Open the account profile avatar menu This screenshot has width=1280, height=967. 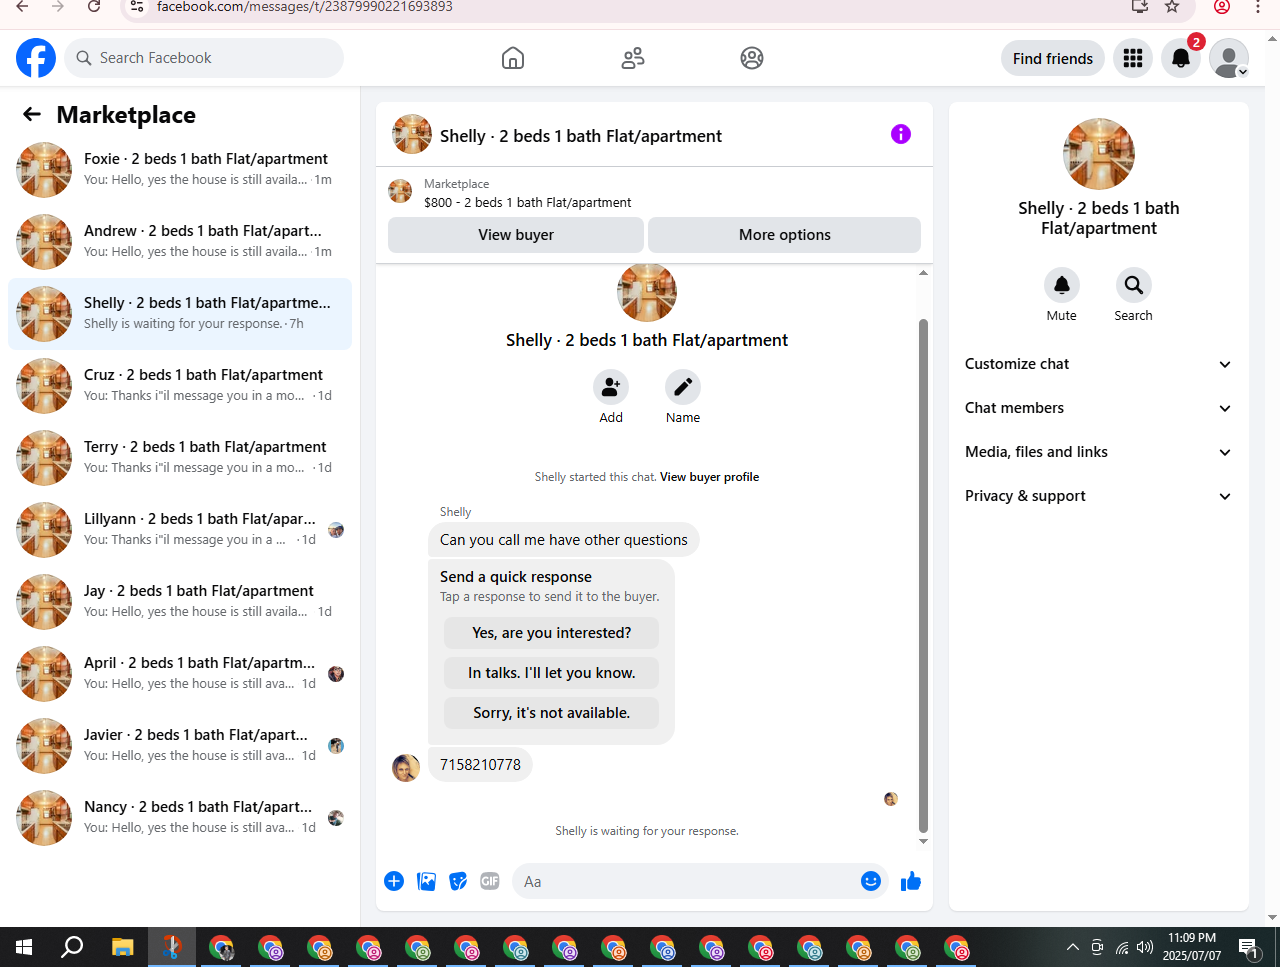pos(1229,58)
